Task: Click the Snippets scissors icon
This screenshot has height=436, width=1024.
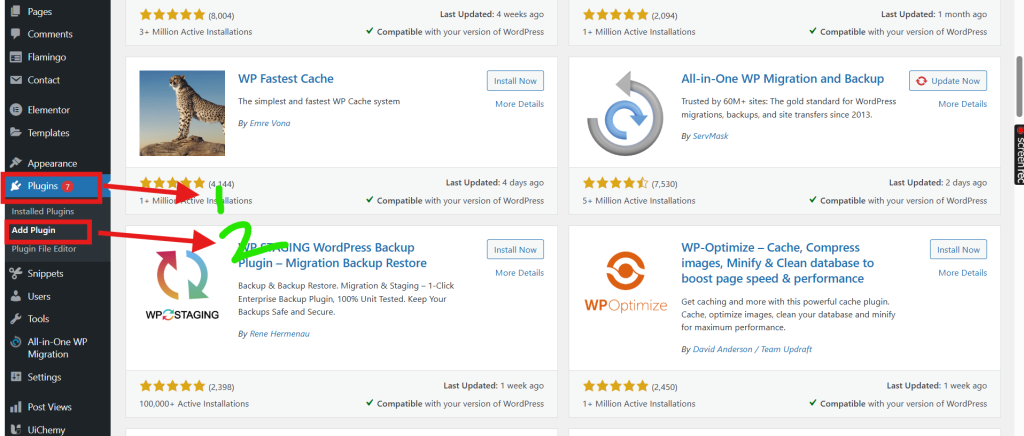Action: (16, 273)
